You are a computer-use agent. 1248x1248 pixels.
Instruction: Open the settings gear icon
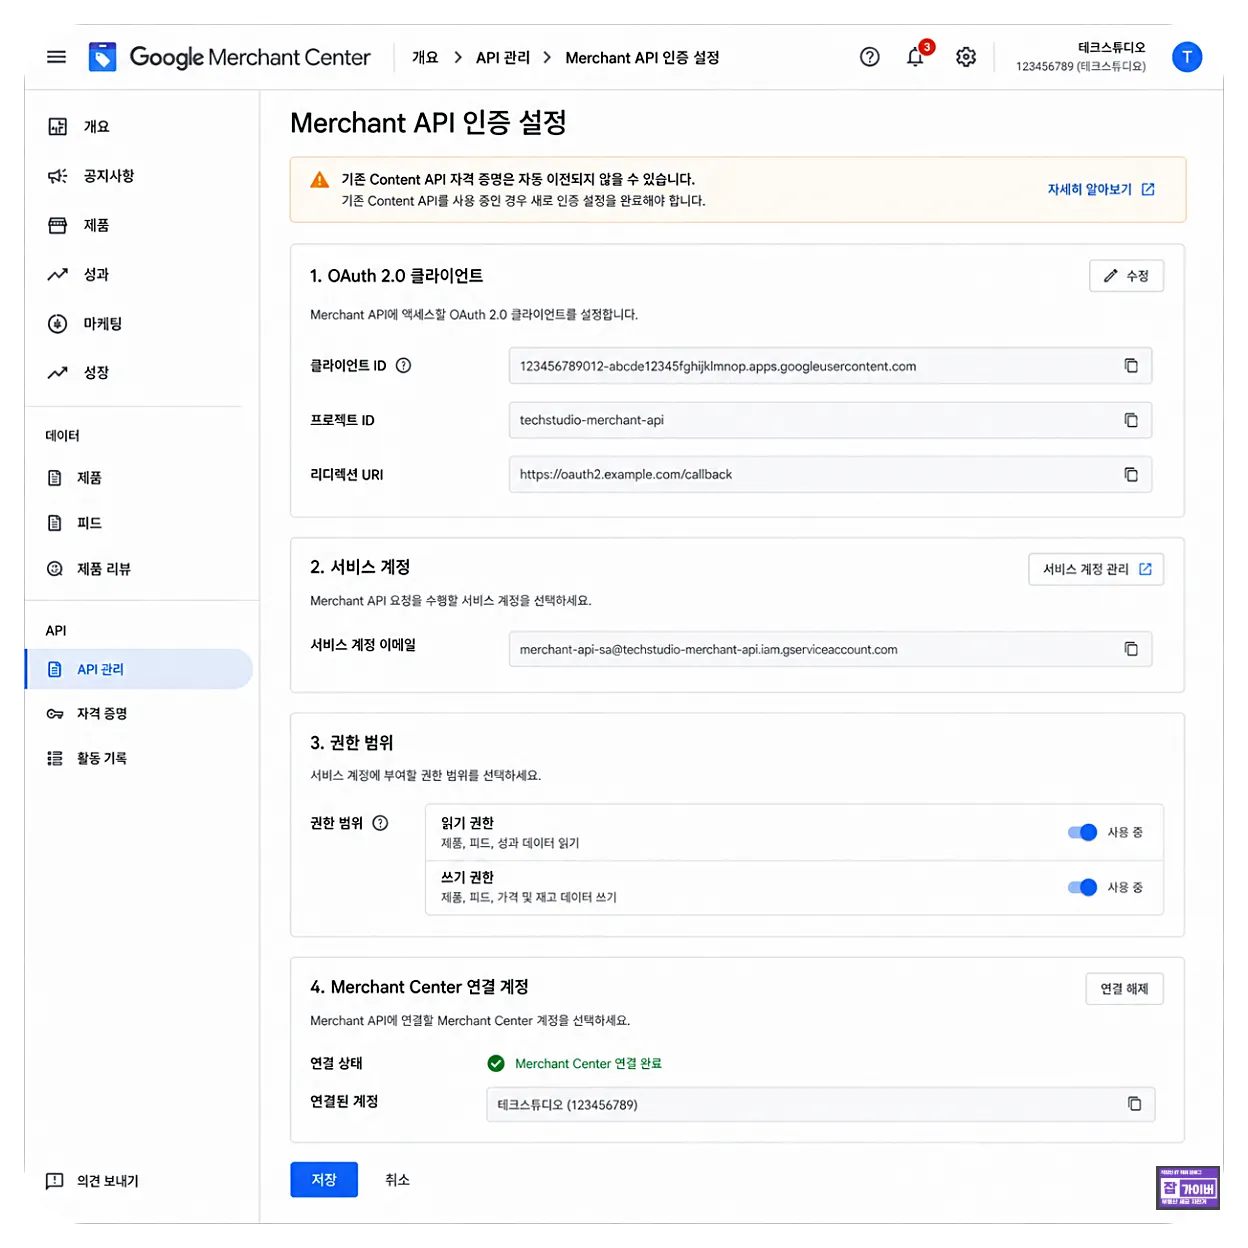pos(966,57)
